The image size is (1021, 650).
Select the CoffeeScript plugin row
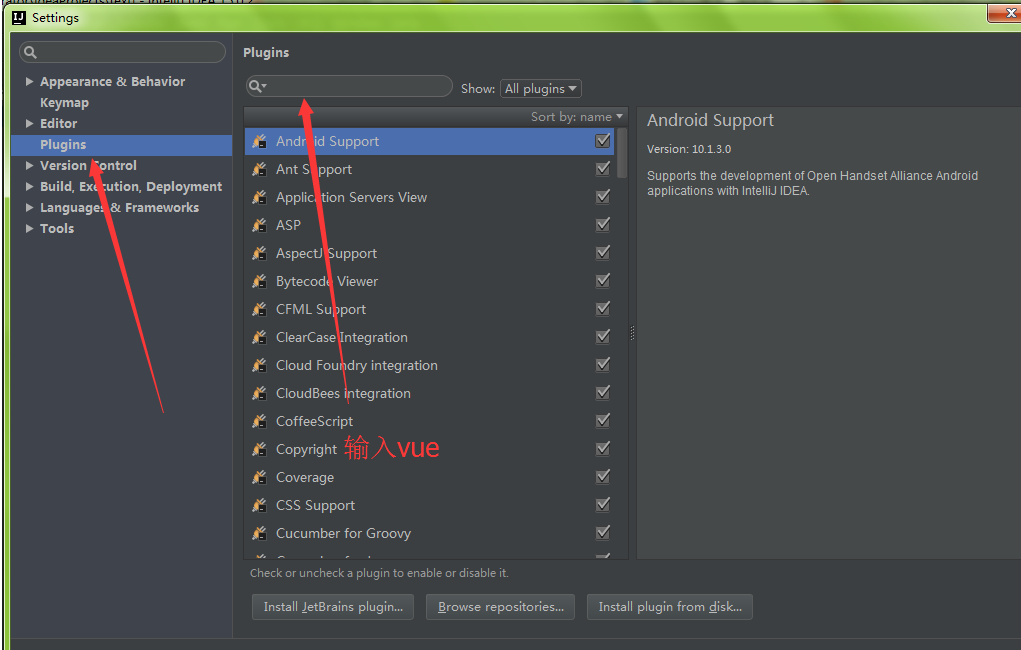coord(430,421)
